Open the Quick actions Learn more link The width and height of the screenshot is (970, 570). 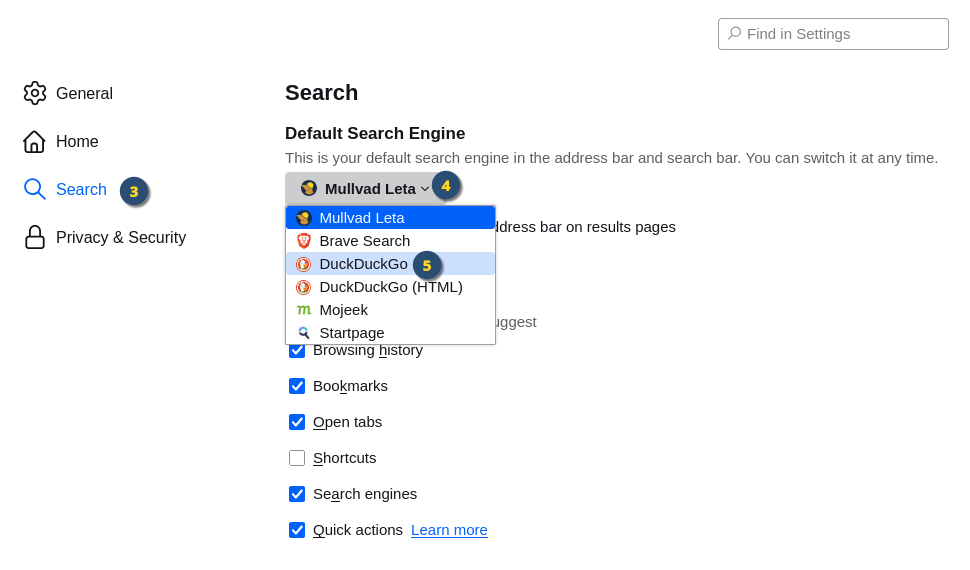pos(449,530)
